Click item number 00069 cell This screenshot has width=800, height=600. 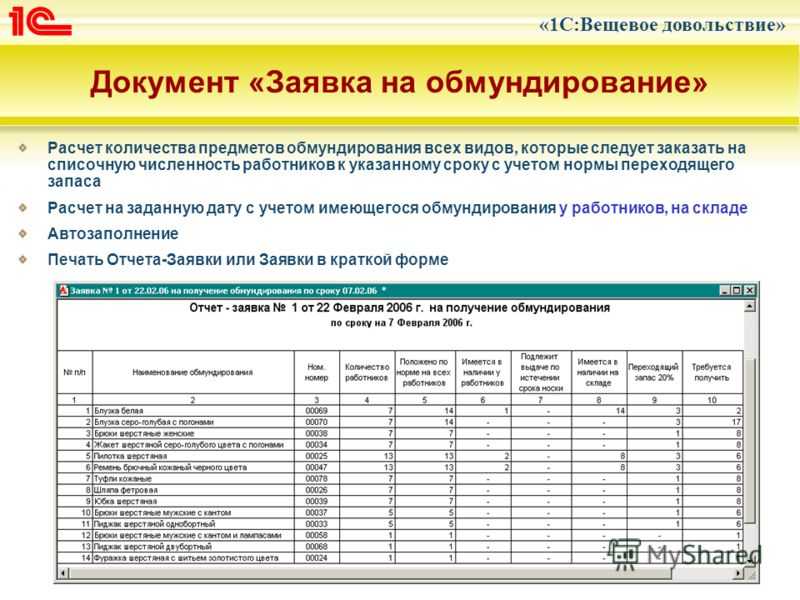(x=316, y=411)
